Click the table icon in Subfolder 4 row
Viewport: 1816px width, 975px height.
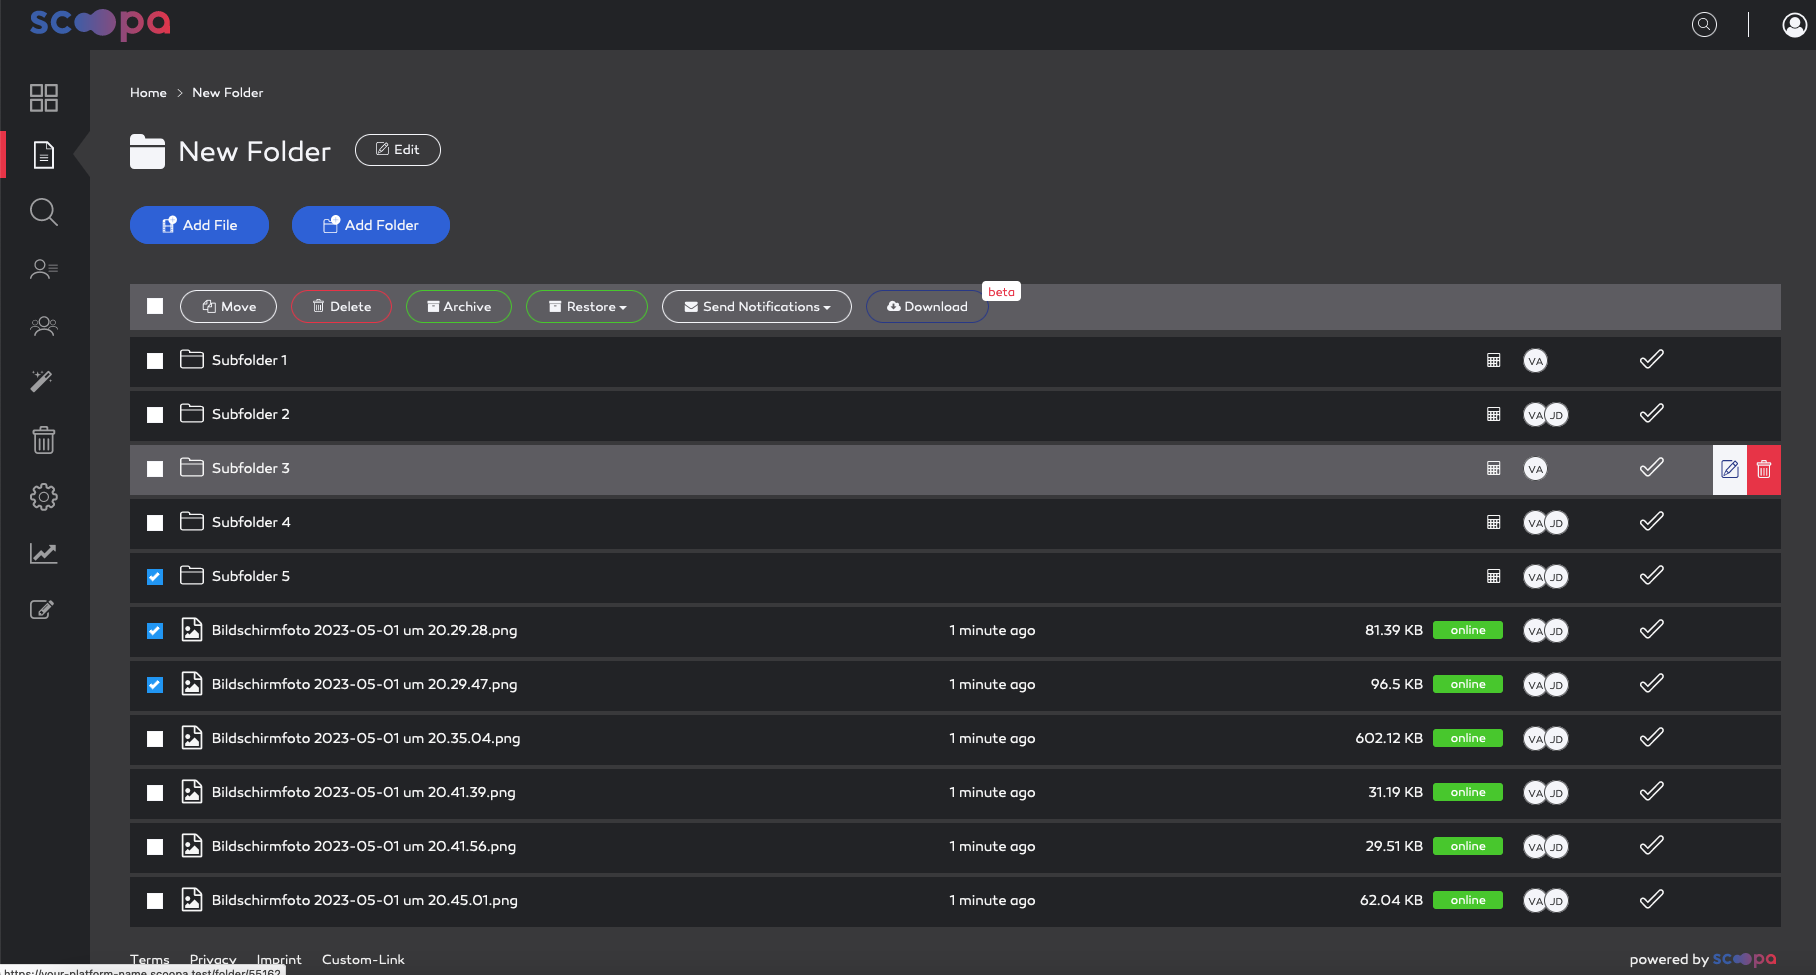click(1494, 523)
